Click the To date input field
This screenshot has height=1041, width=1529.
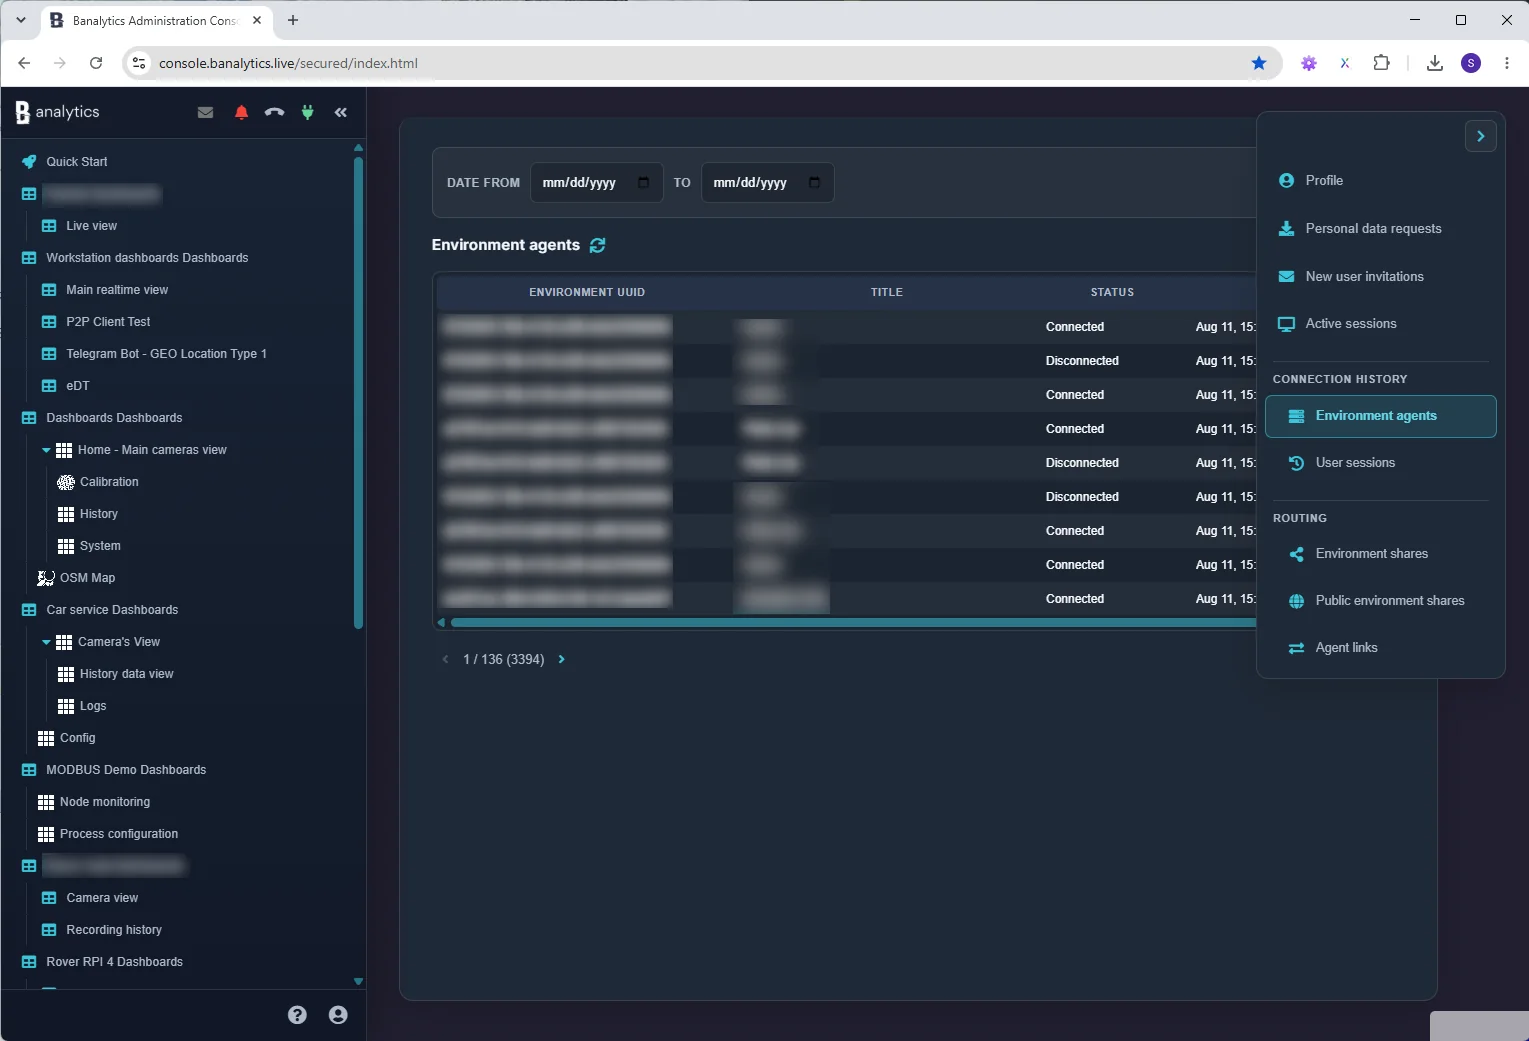point(767,183)
